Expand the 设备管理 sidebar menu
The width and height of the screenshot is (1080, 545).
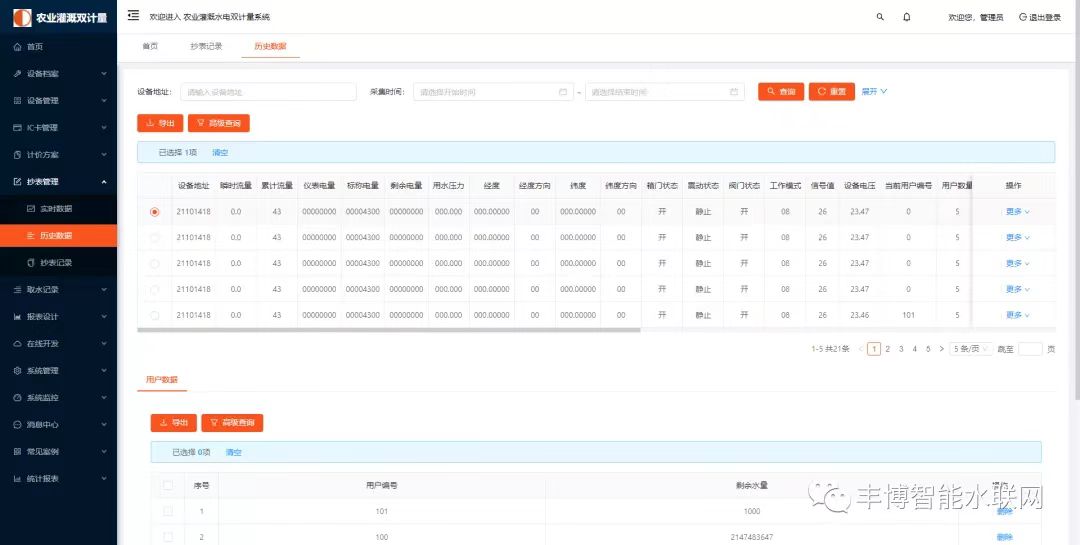[58, 101]
